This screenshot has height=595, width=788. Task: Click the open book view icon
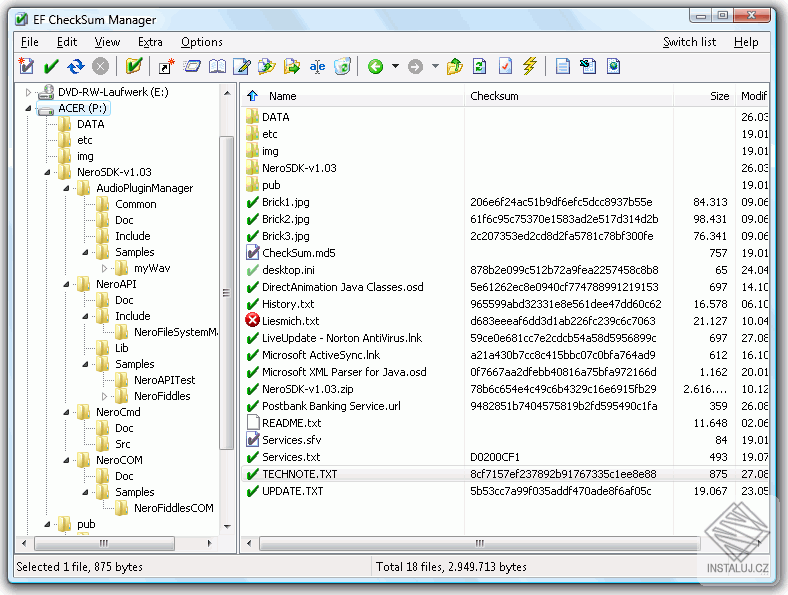click(x=218, y=66)
